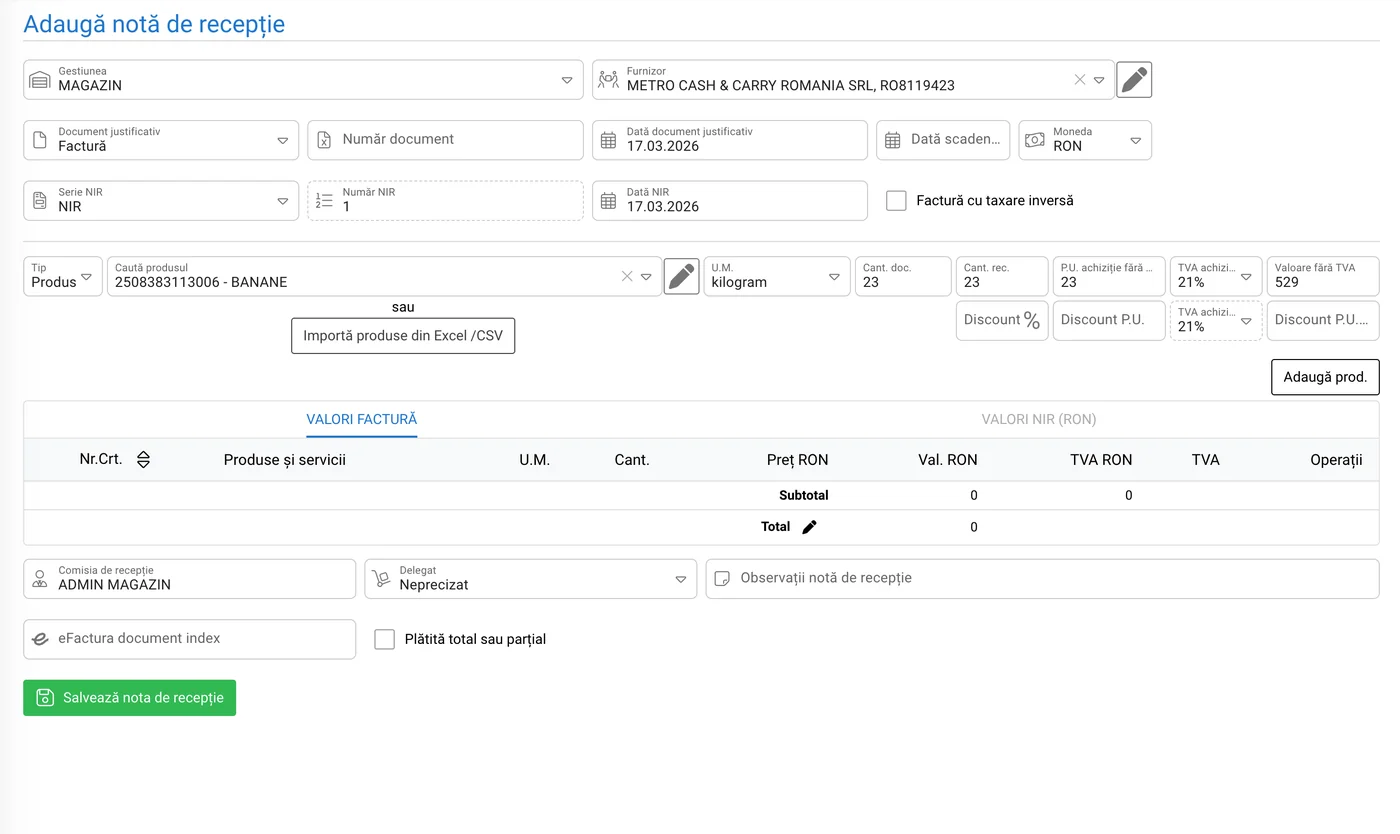This screenshot has height=834, width=1400.
Task: Sort rows with the Nr.Crt. arrows icon
Action: pos(143,460)
